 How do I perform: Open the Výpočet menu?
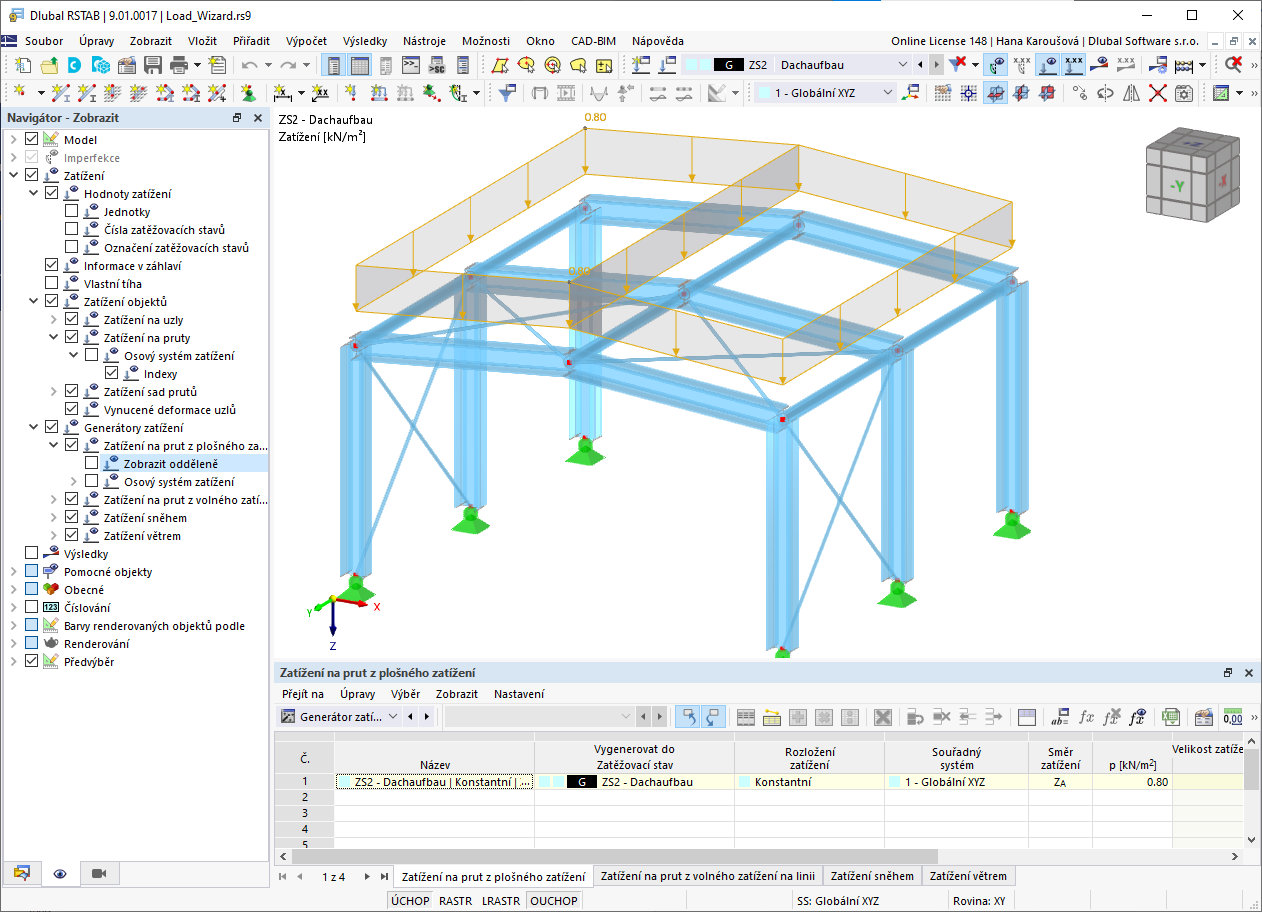click(x=306, y=41)
